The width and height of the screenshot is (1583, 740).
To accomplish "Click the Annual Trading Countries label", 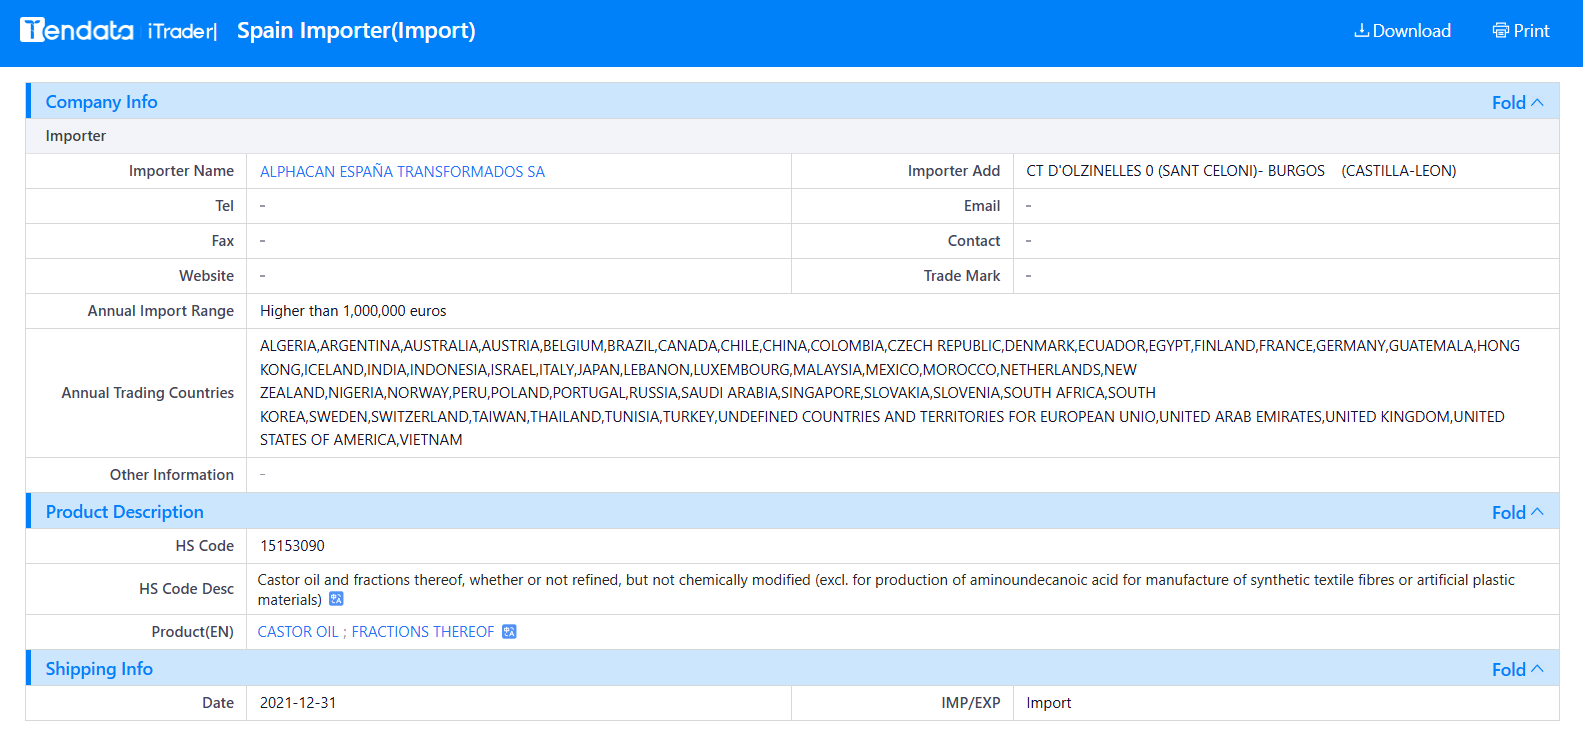I will [x=148, y=393].
